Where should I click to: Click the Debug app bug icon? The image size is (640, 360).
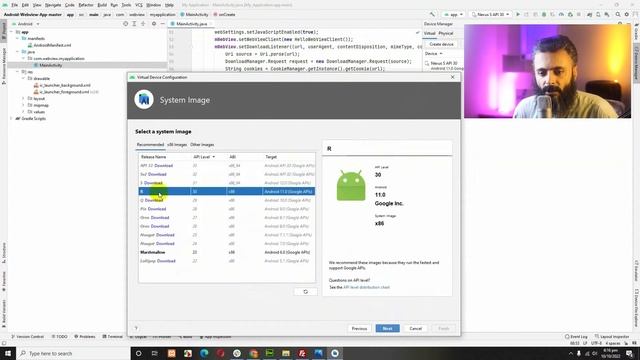pyautogui.click(x=544, y=14)
